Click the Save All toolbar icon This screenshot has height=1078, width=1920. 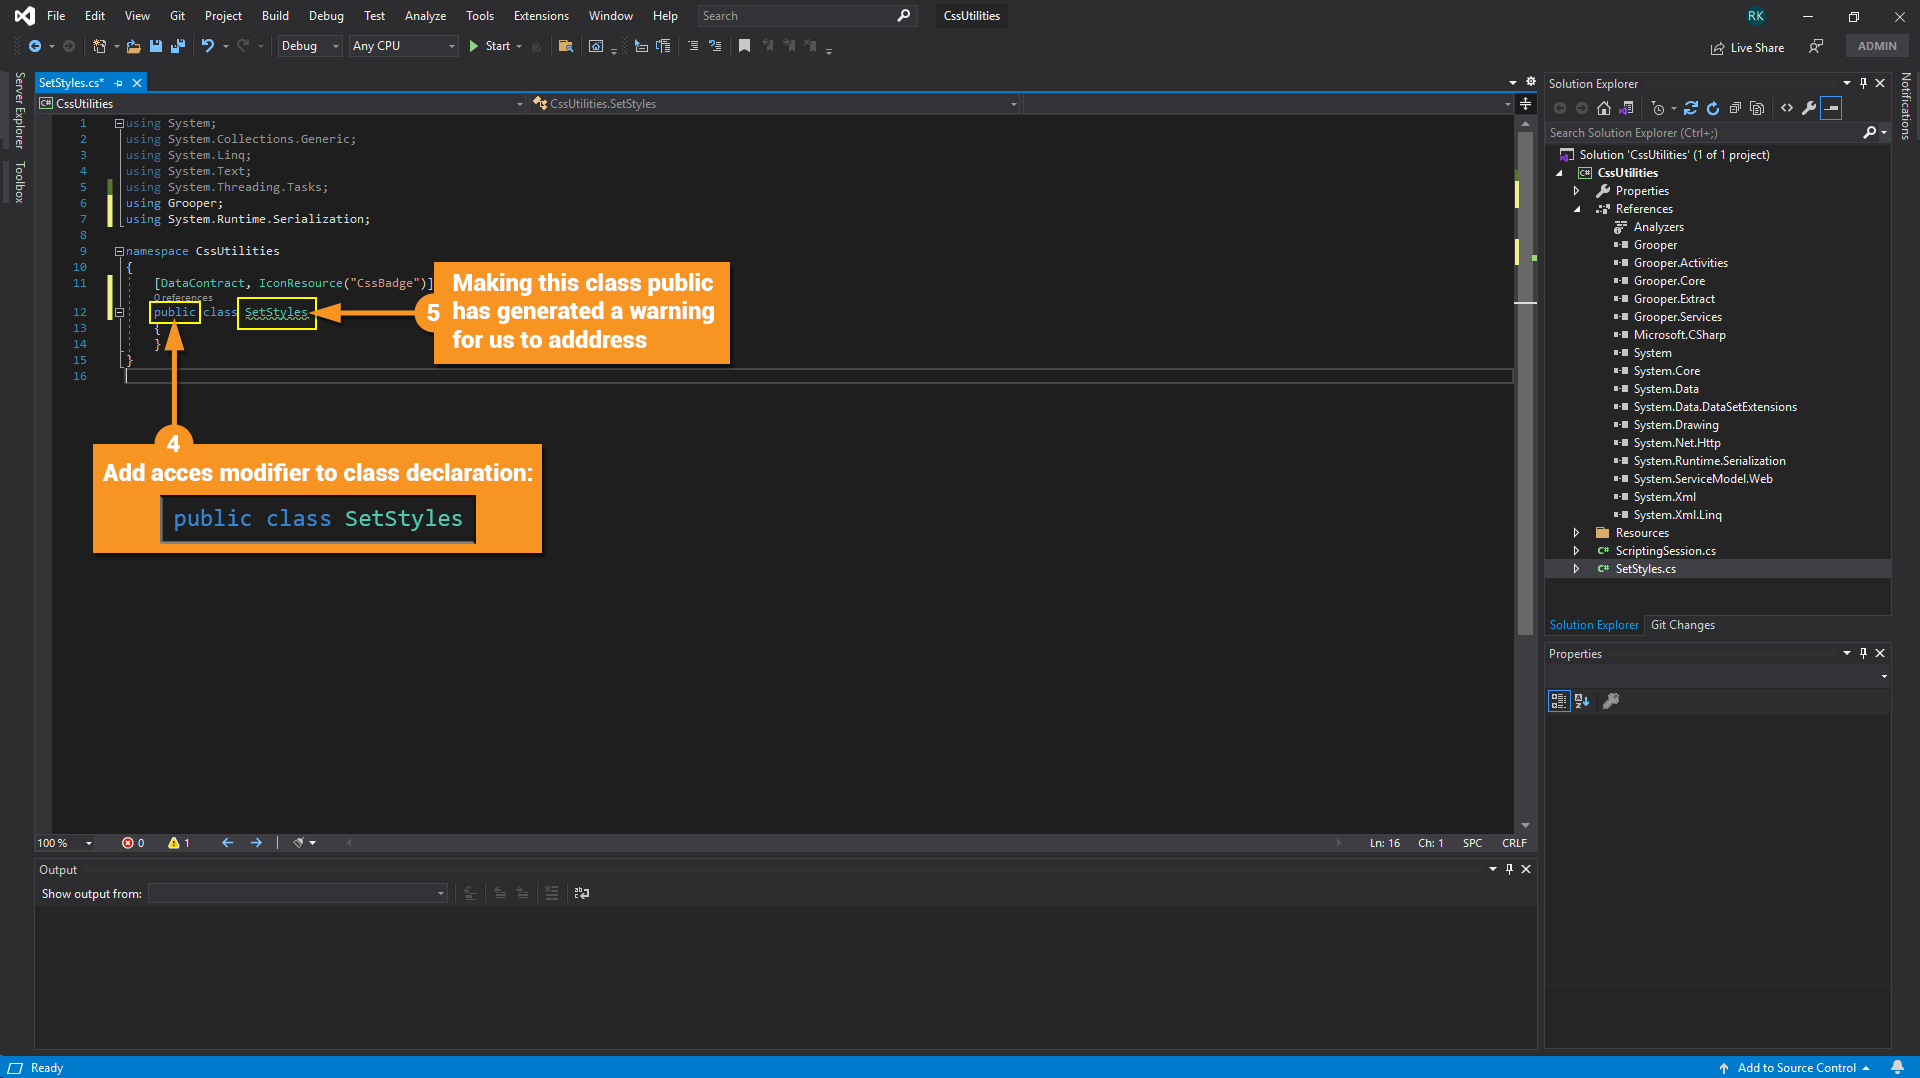[178, 46]
